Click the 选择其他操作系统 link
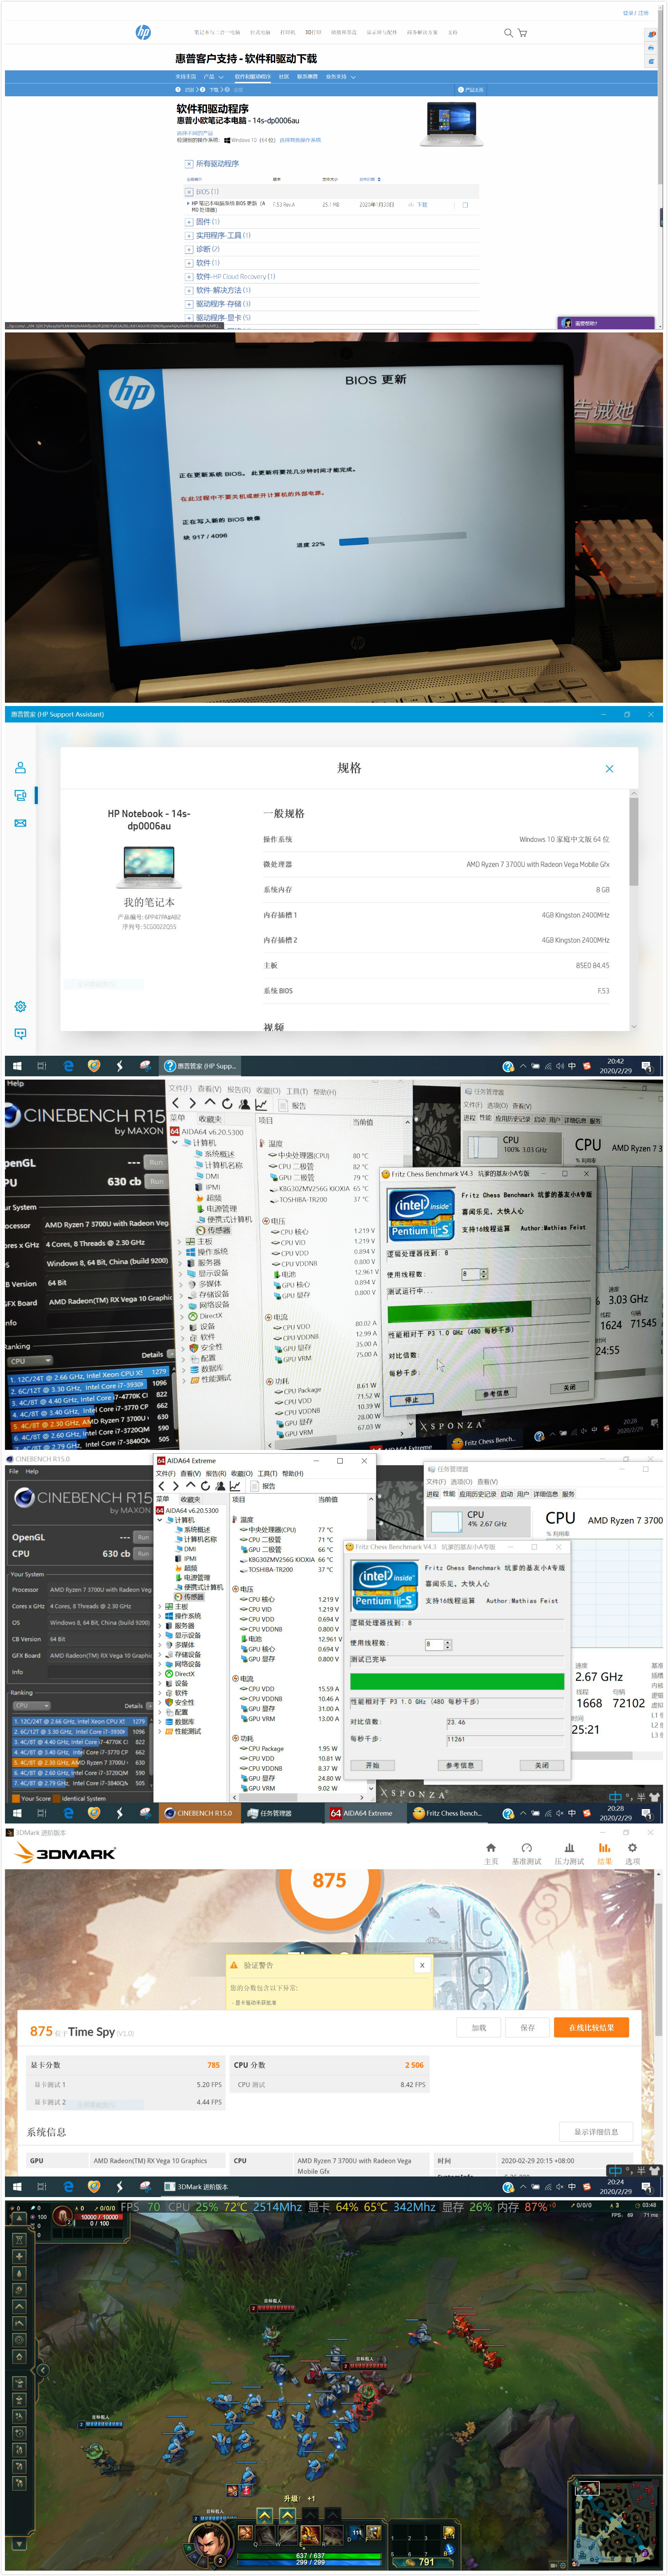668x2576 pixels. pyautogui.click(x=300, y=140)
